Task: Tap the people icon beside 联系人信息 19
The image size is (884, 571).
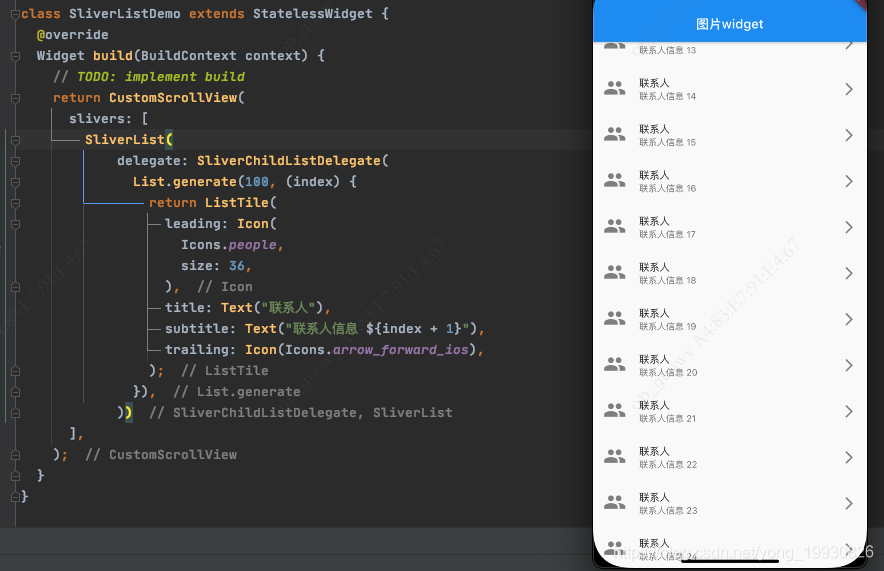Action: (615, 319)
